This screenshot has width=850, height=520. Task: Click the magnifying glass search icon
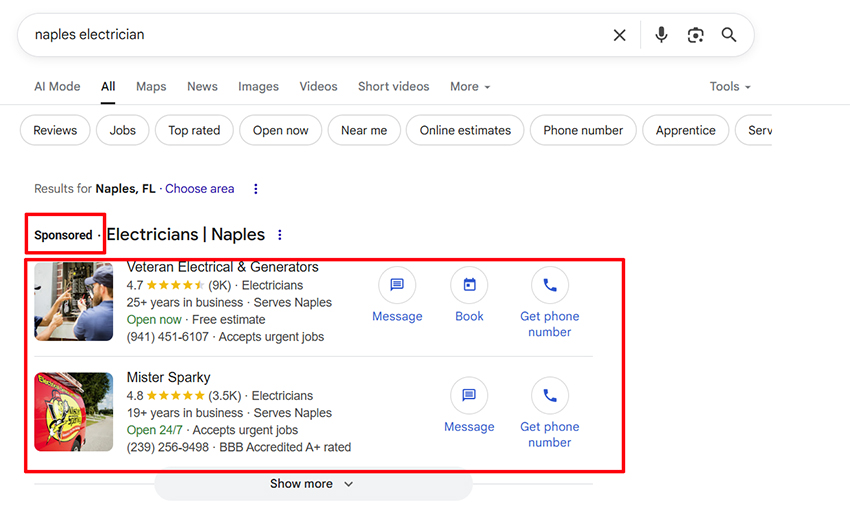pos(729,35)
